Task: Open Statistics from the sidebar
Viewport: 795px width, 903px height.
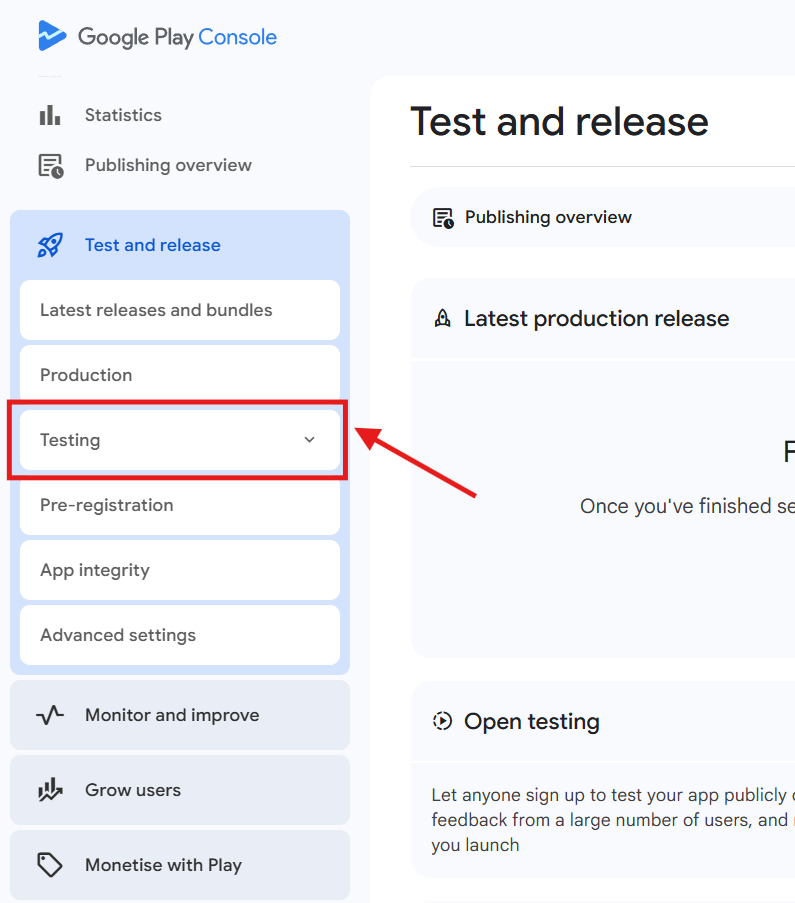Action: [123, 115]
